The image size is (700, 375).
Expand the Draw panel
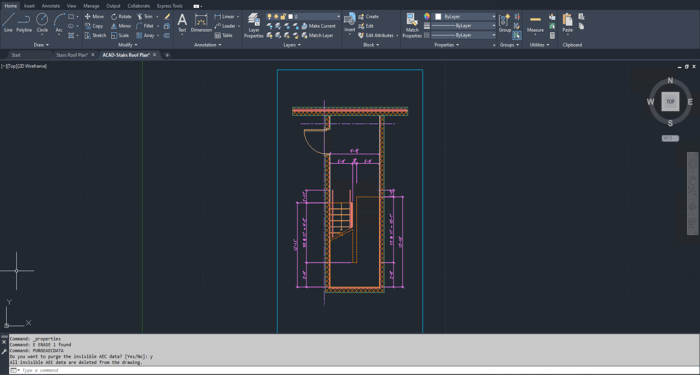pos(41,45)
